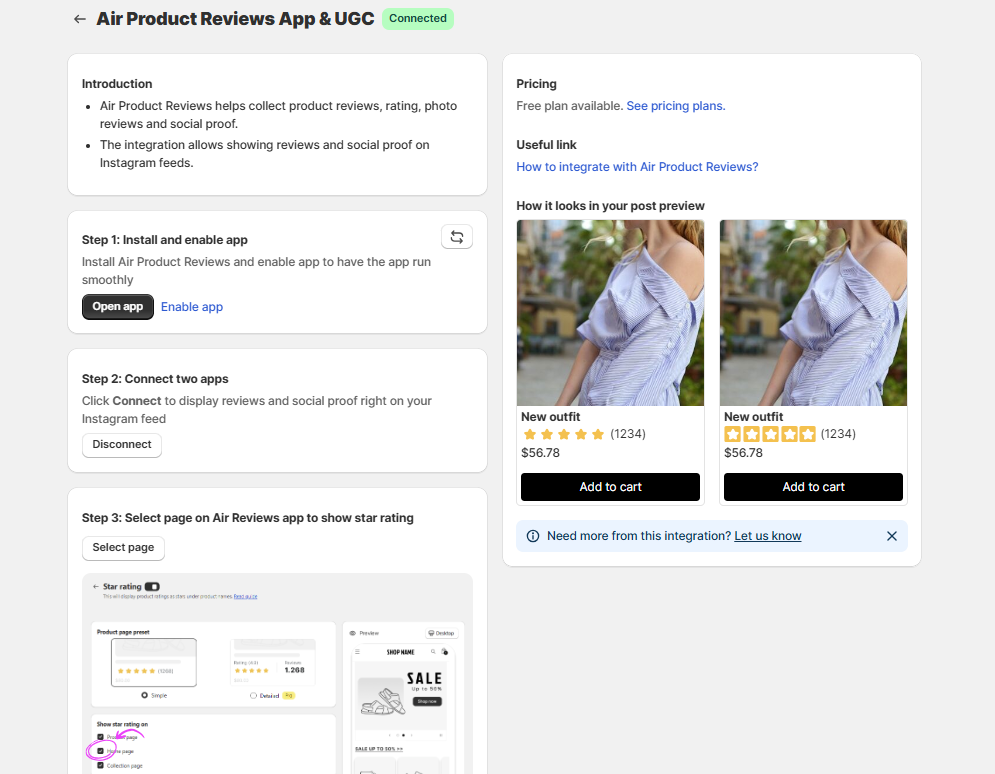Click the Enable app link
995x774 pixels.
tap(192, 307)
